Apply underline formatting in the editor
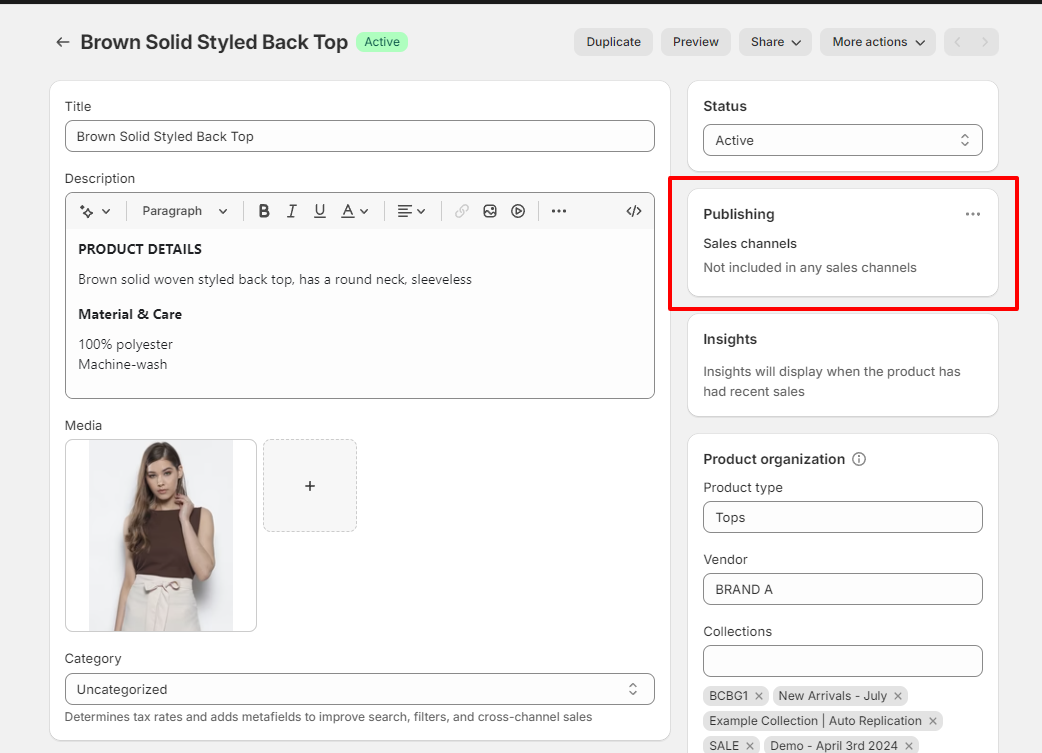Screen dimensions: 1042x753 click(319, 211)
